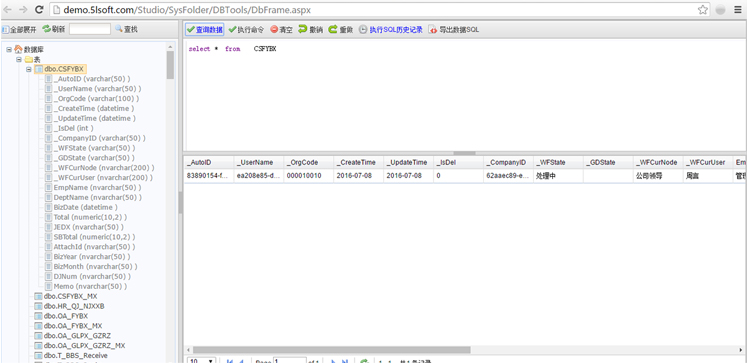Select the _AutoID (varchar(50)) column

point(92,79)
